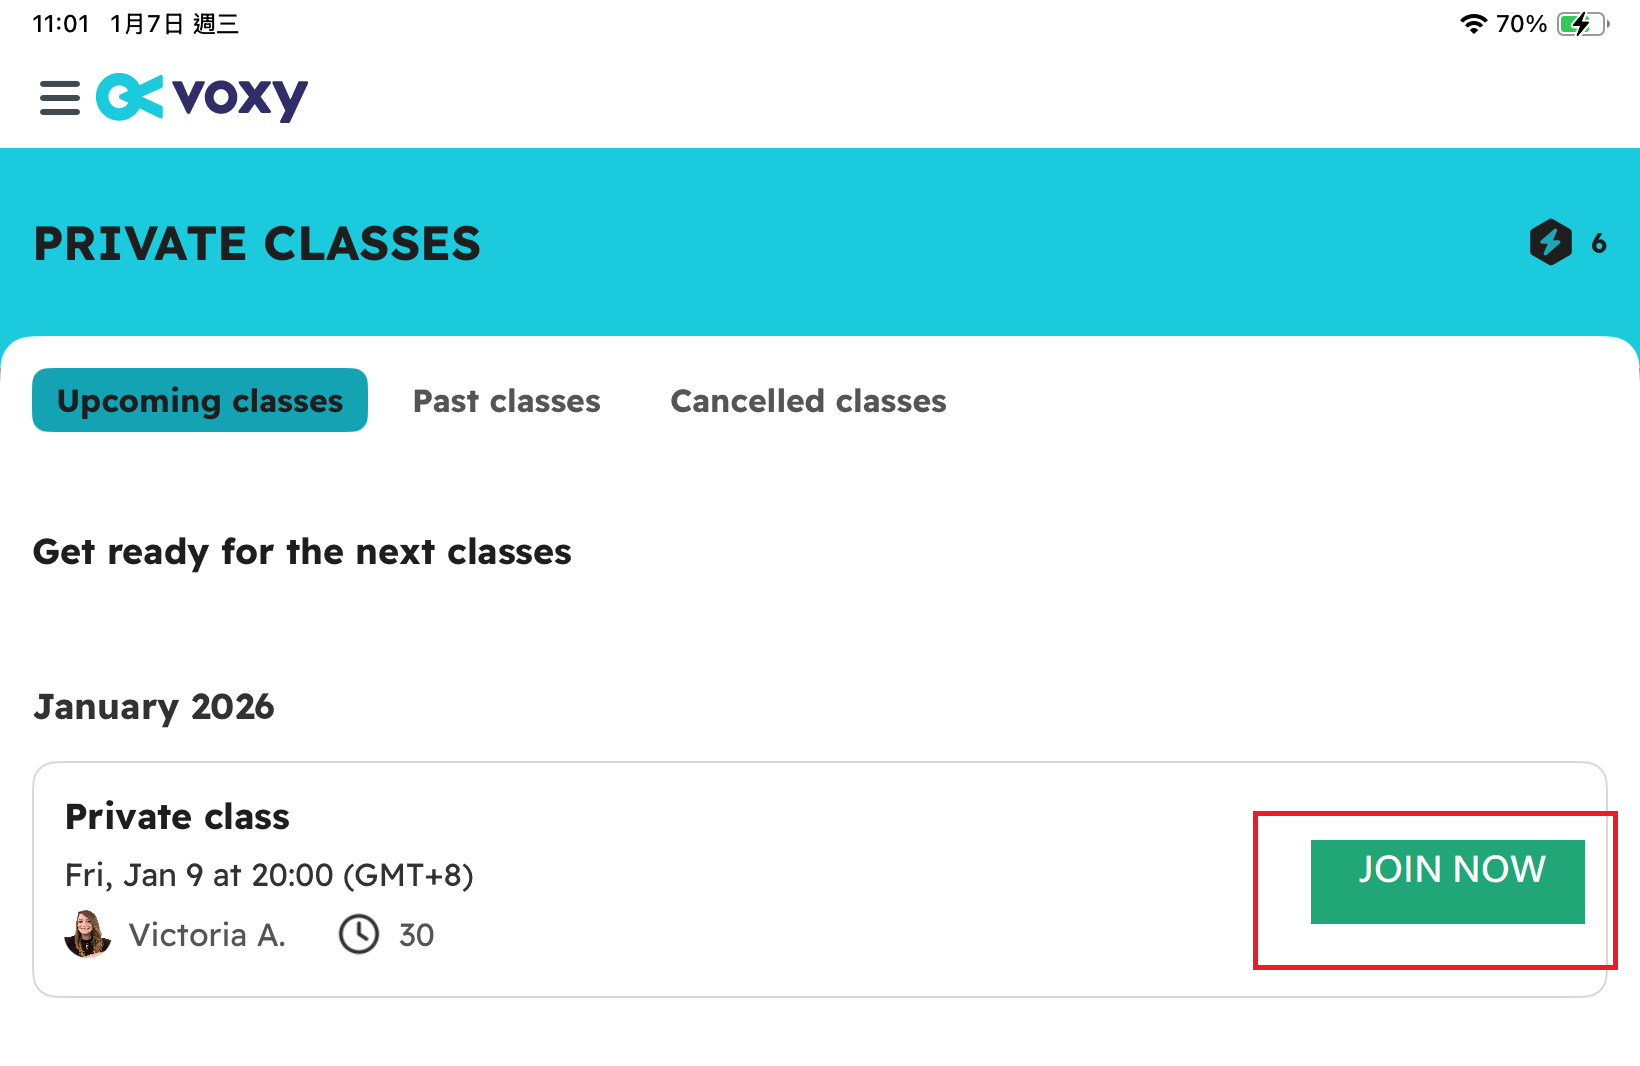Viewport: 1640px width, 1066px height.
Task: Open the Private class card title
Action: (177, 817)
